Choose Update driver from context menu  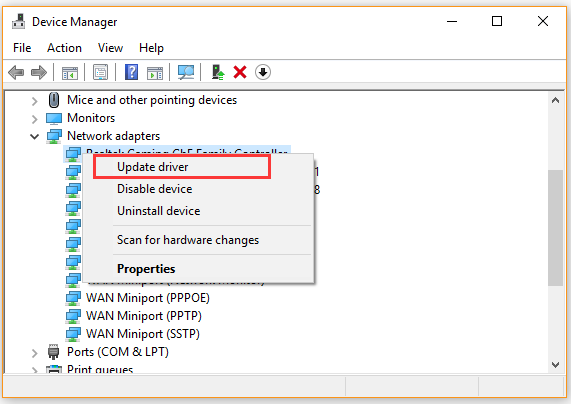[153, 167]
